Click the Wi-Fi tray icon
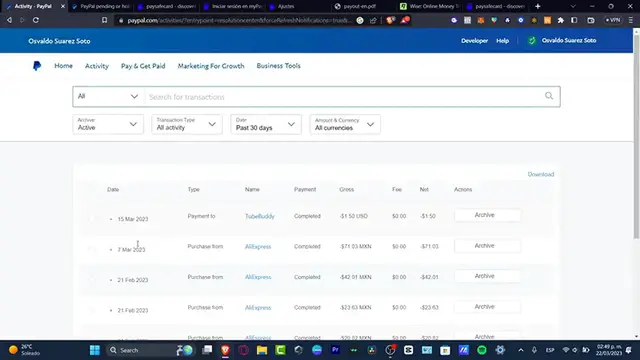 pos(566,350)
